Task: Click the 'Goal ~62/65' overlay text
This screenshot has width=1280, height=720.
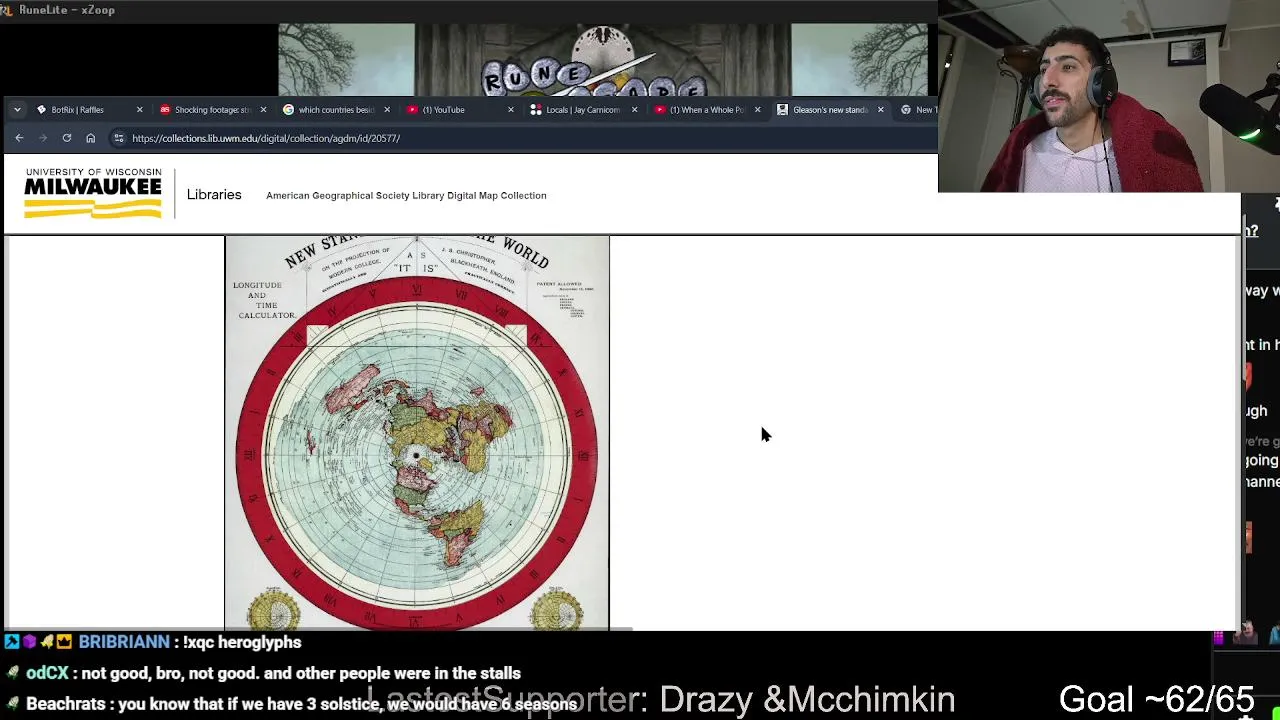Action: point(1156,699)
